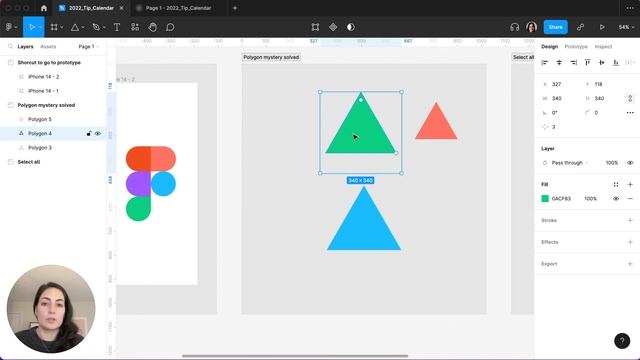Click the user avatar in toolbar
The width and height of the screenshot is (640, 360).
(x=531, y=27)
